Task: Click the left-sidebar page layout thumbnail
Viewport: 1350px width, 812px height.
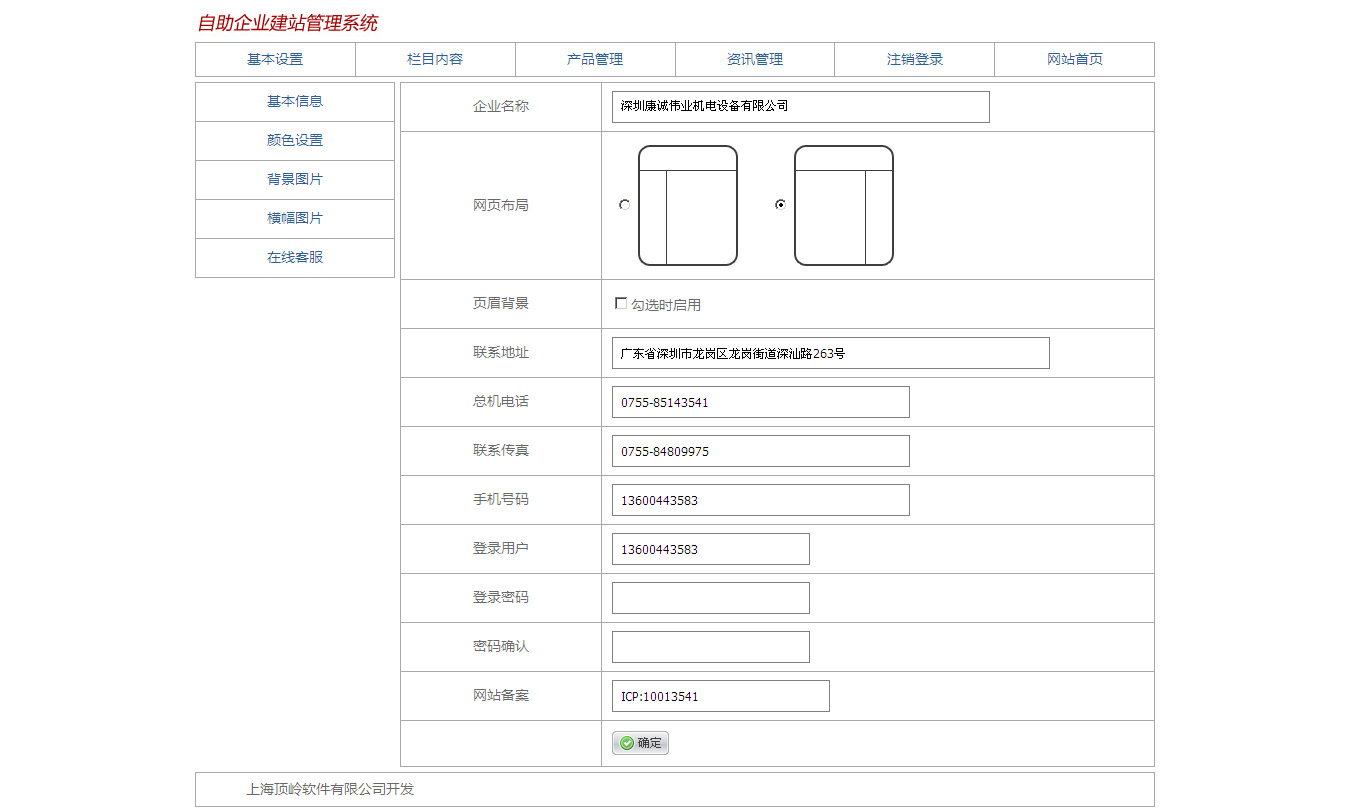Action: click(688, 206)
